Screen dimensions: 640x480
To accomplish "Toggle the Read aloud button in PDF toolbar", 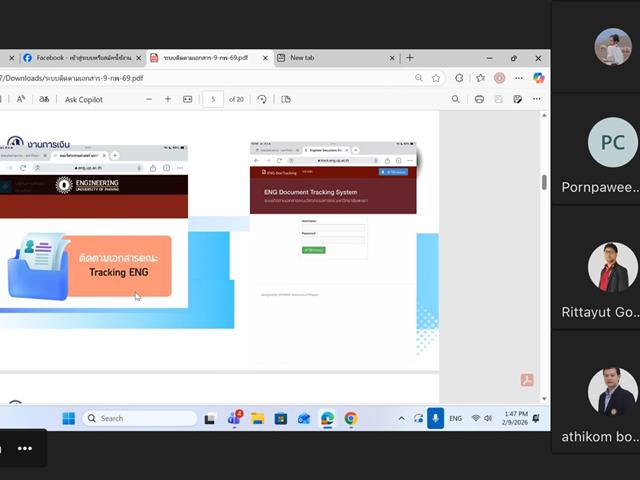I will point(21,99).
